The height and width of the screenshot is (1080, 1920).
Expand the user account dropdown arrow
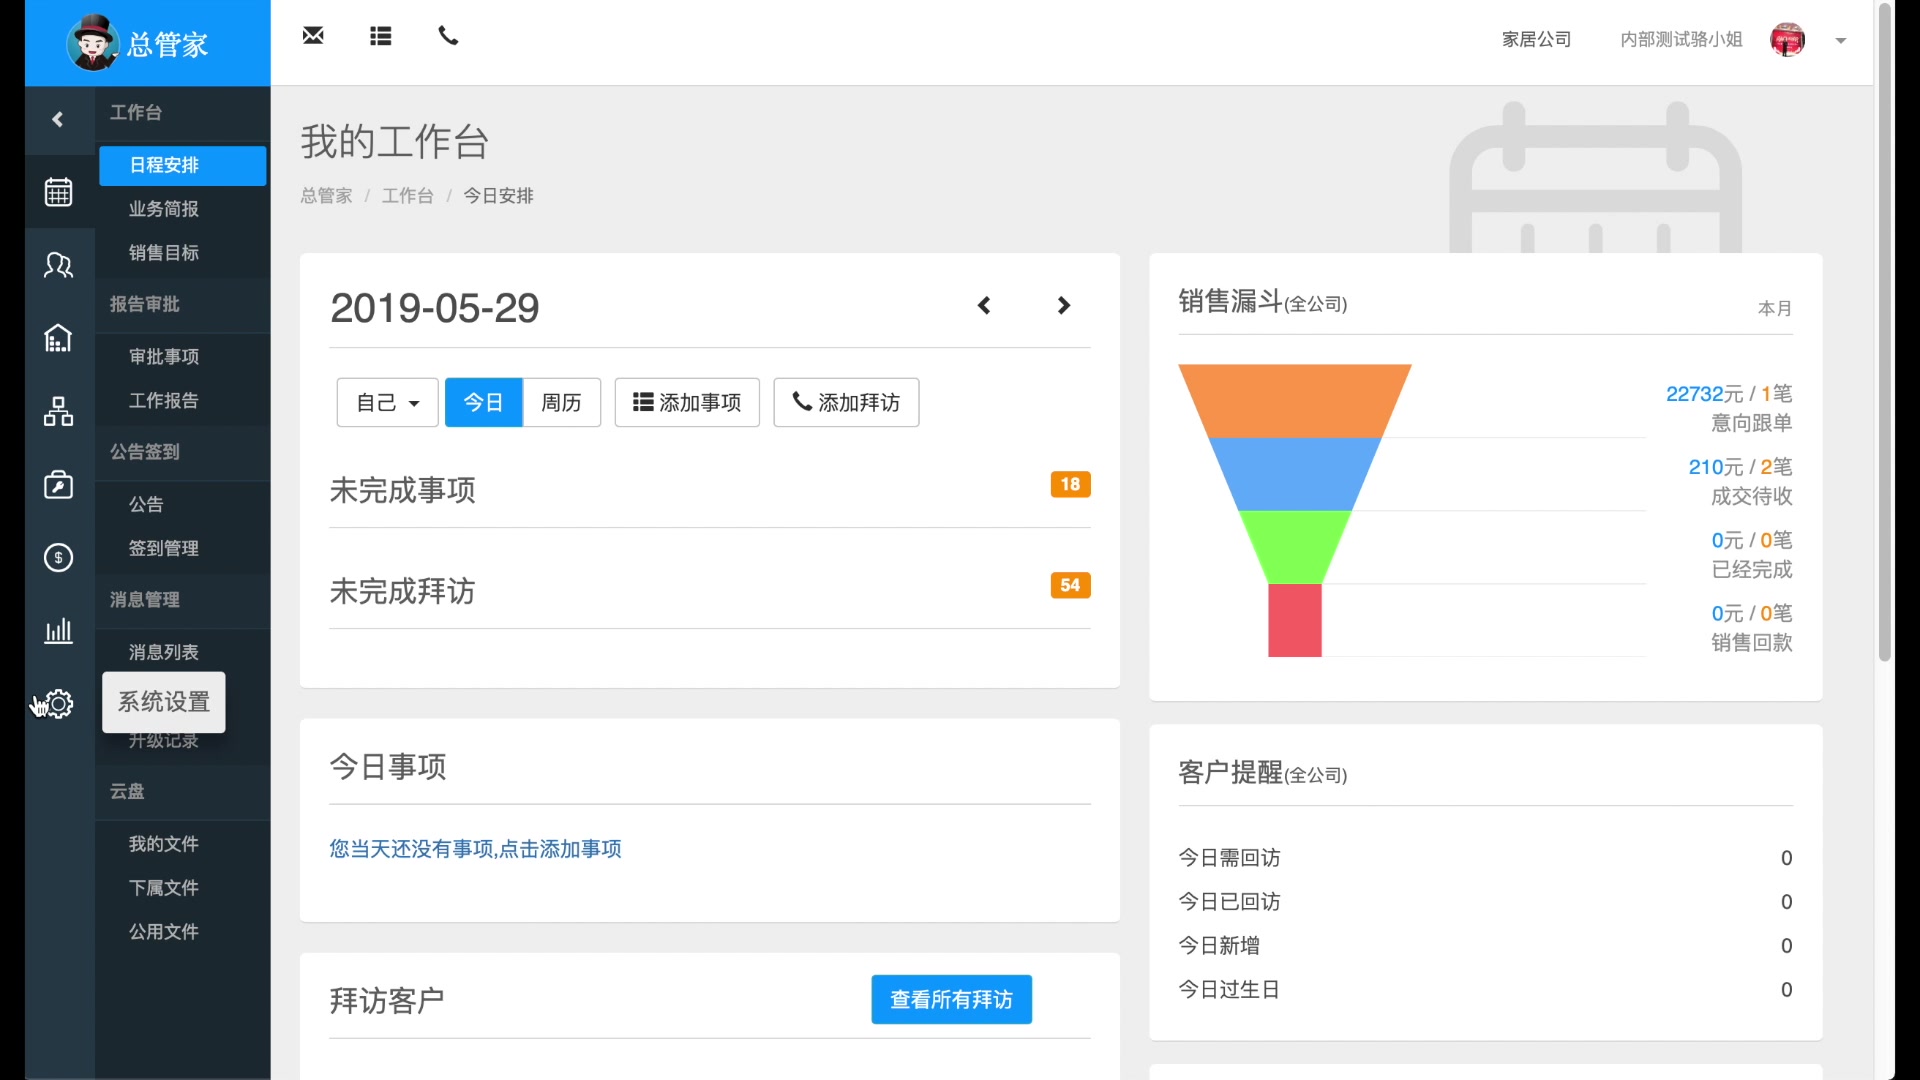click(x=1841, y=41)
